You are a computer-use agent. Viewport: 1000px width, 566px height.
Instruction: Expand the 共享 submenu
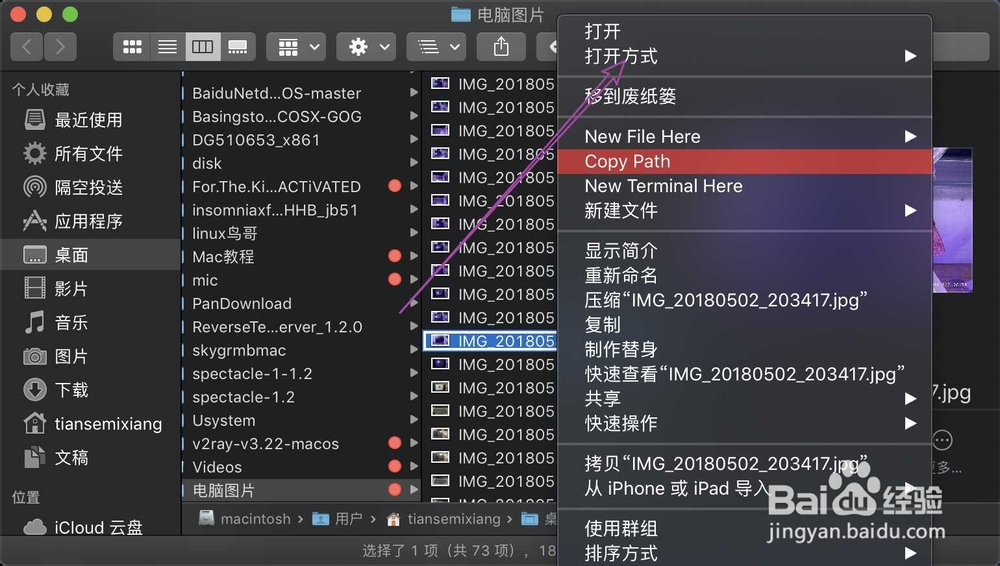coord(744,399)
